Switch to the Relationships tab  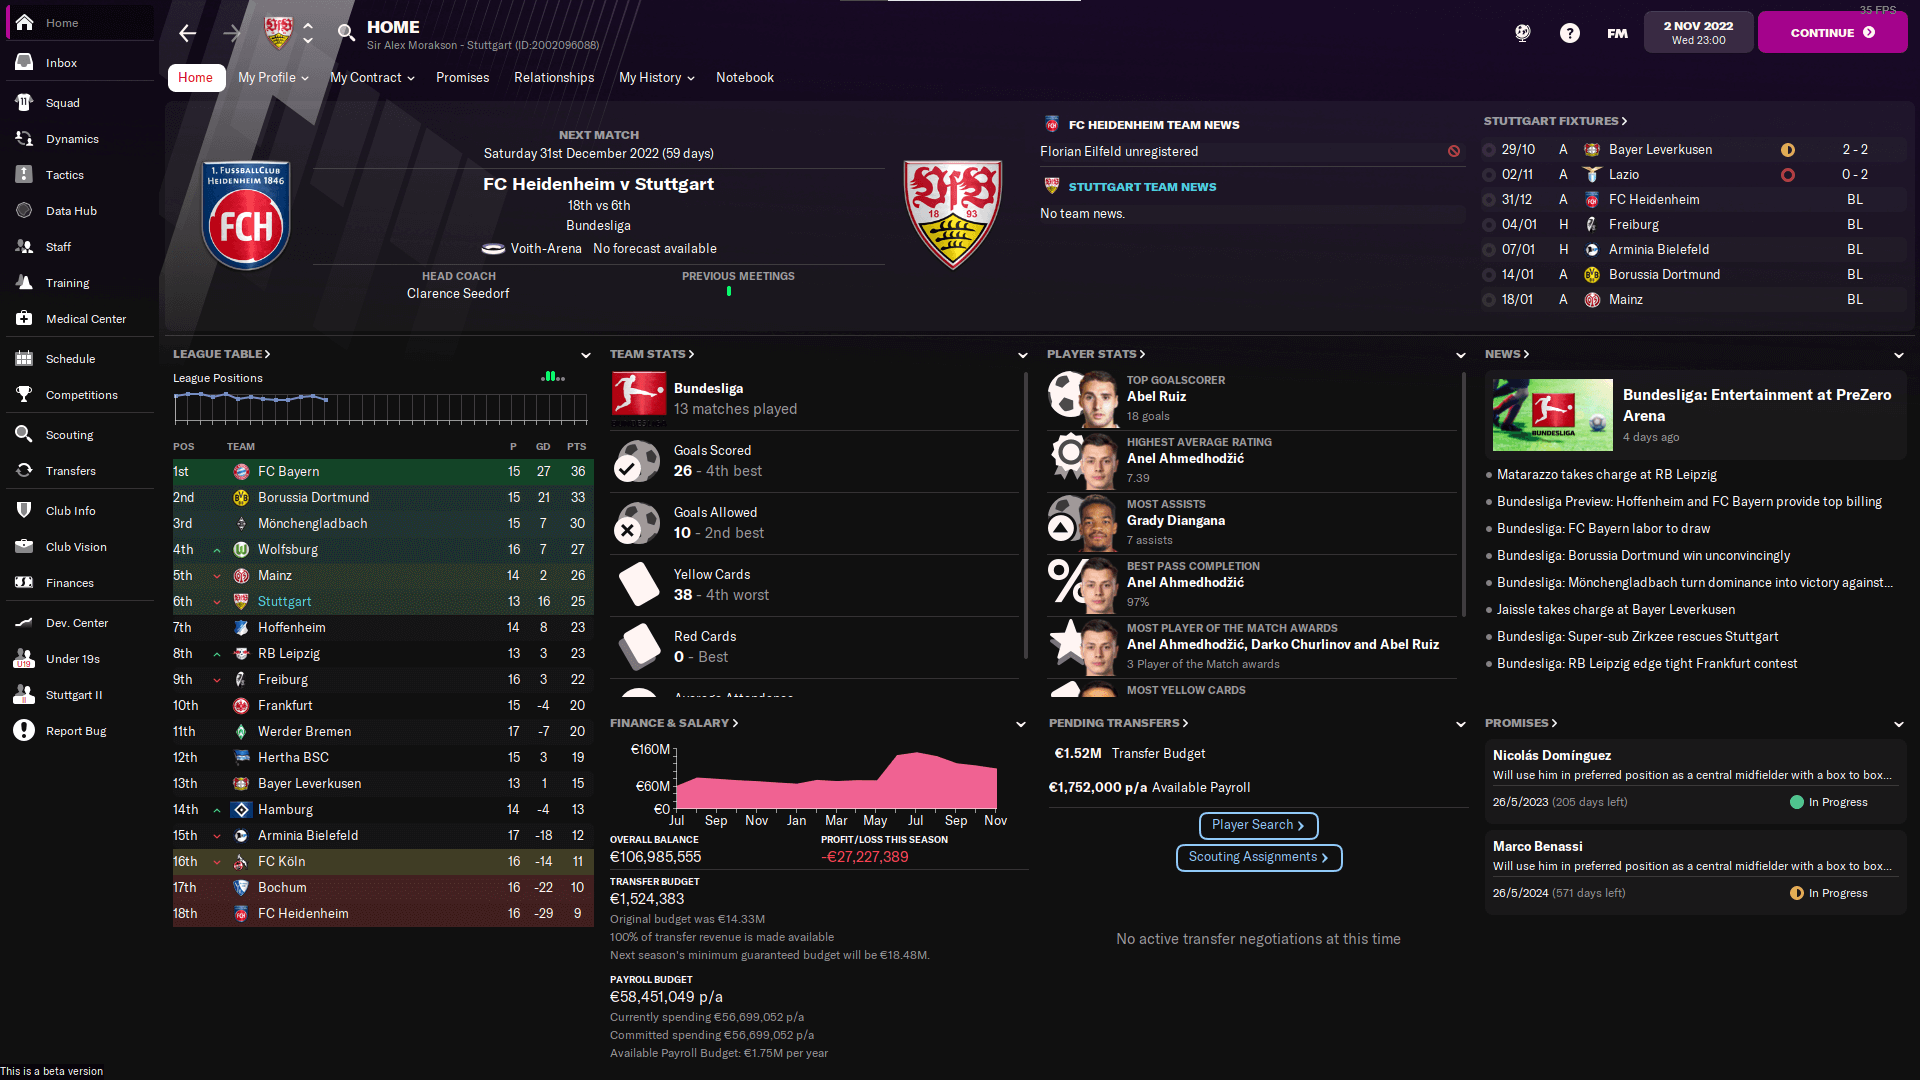554,78
